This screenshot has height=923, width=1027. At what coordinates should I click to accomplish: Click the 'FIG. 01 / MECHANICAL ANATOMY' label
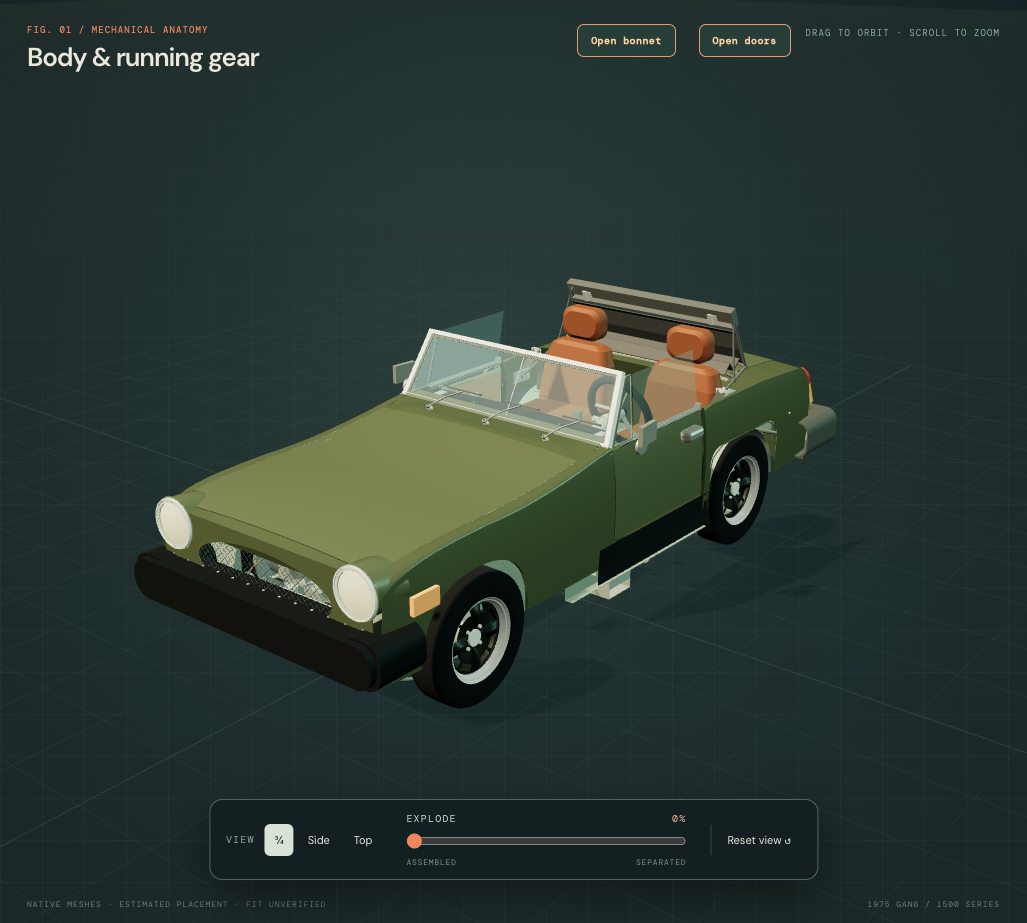click(x=117, y=29)
